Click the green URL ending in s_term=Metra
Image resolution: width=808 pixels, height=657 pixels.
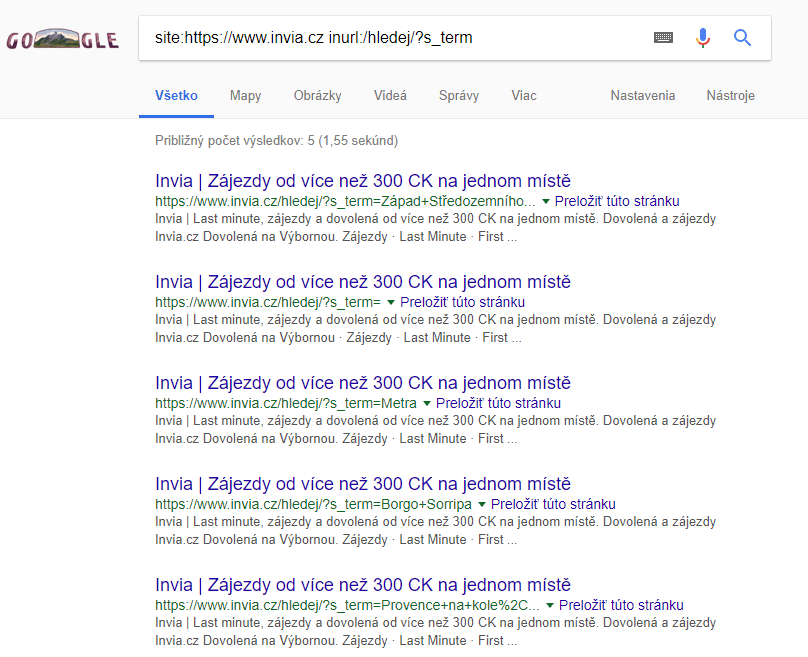(286, 403)
